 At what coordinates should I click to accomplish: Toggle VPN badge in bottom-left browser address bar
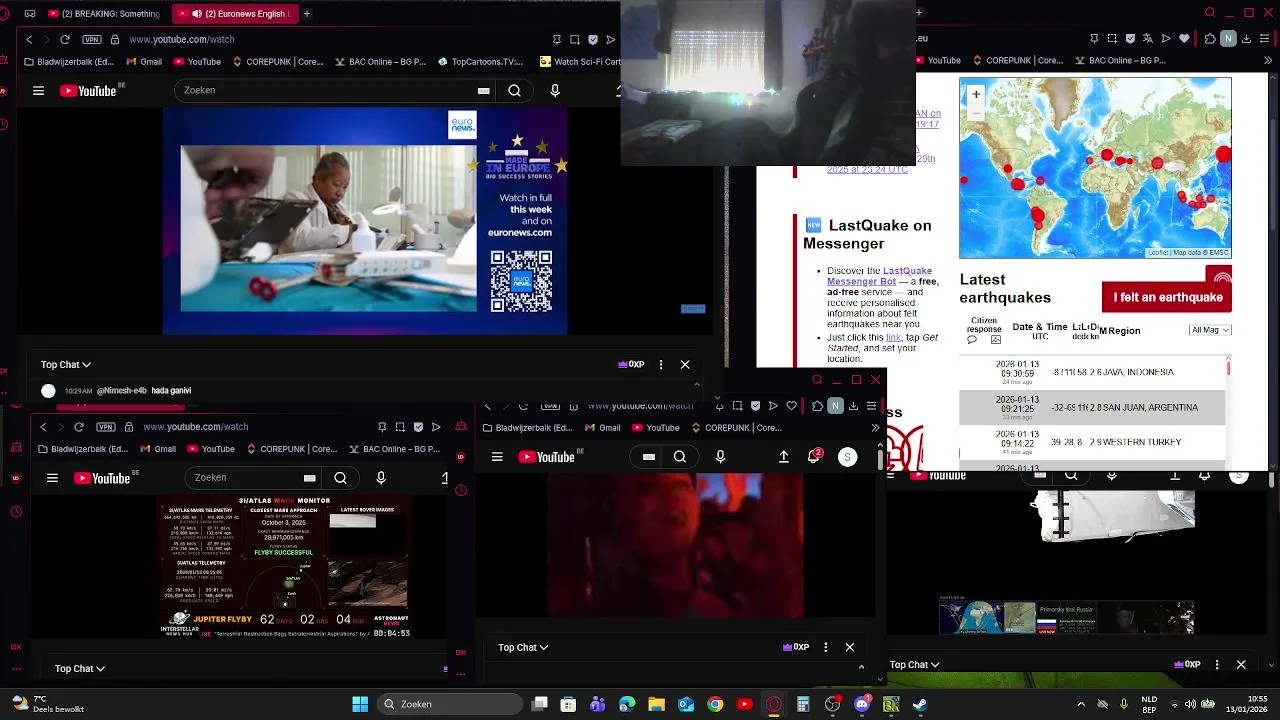106,427
